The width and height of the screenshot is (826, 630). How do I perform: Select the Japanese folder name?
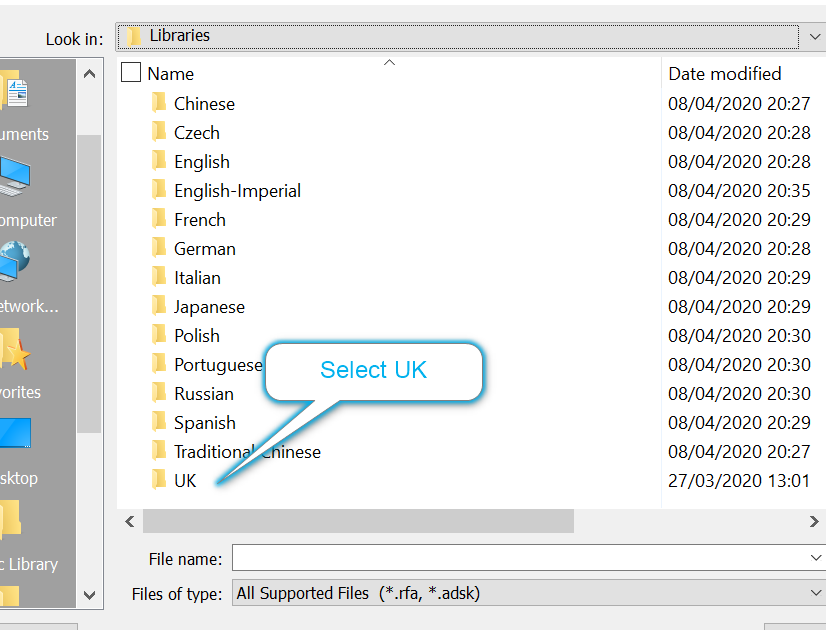point(209,307)
